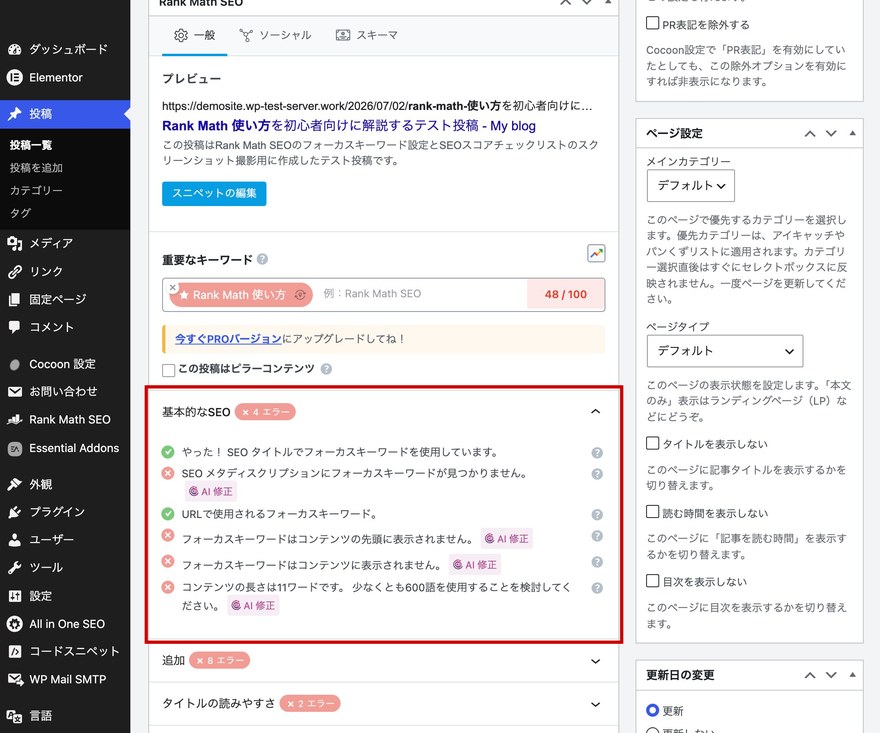Open the 固定ページ pages icon
Screen dimensions: 880x733
click(x=15, y=300)
